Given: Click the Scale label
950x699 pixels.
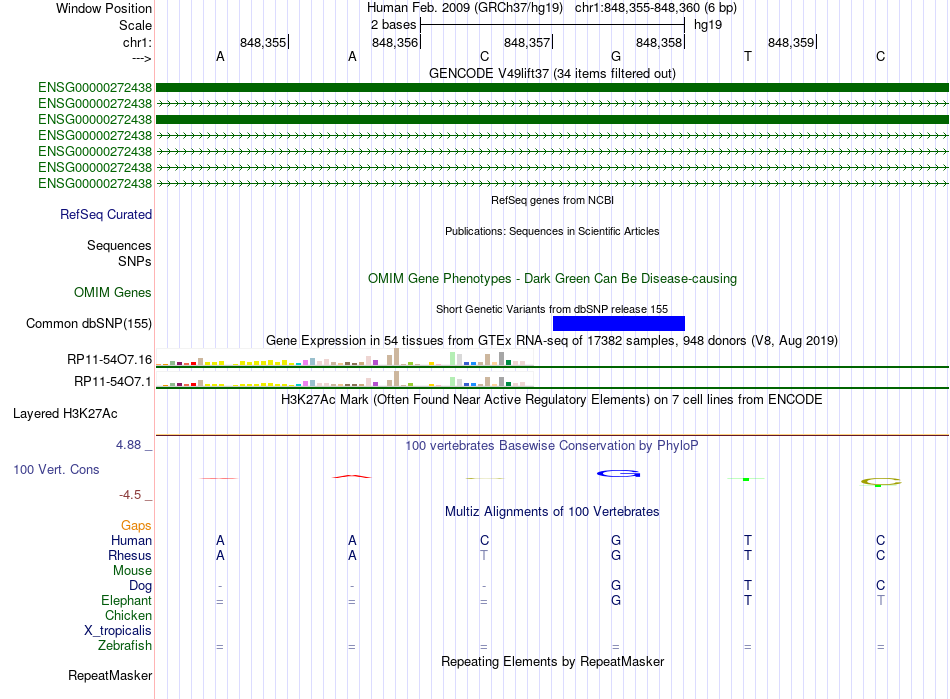Looking at the screenshot, I should coord(135,25).
